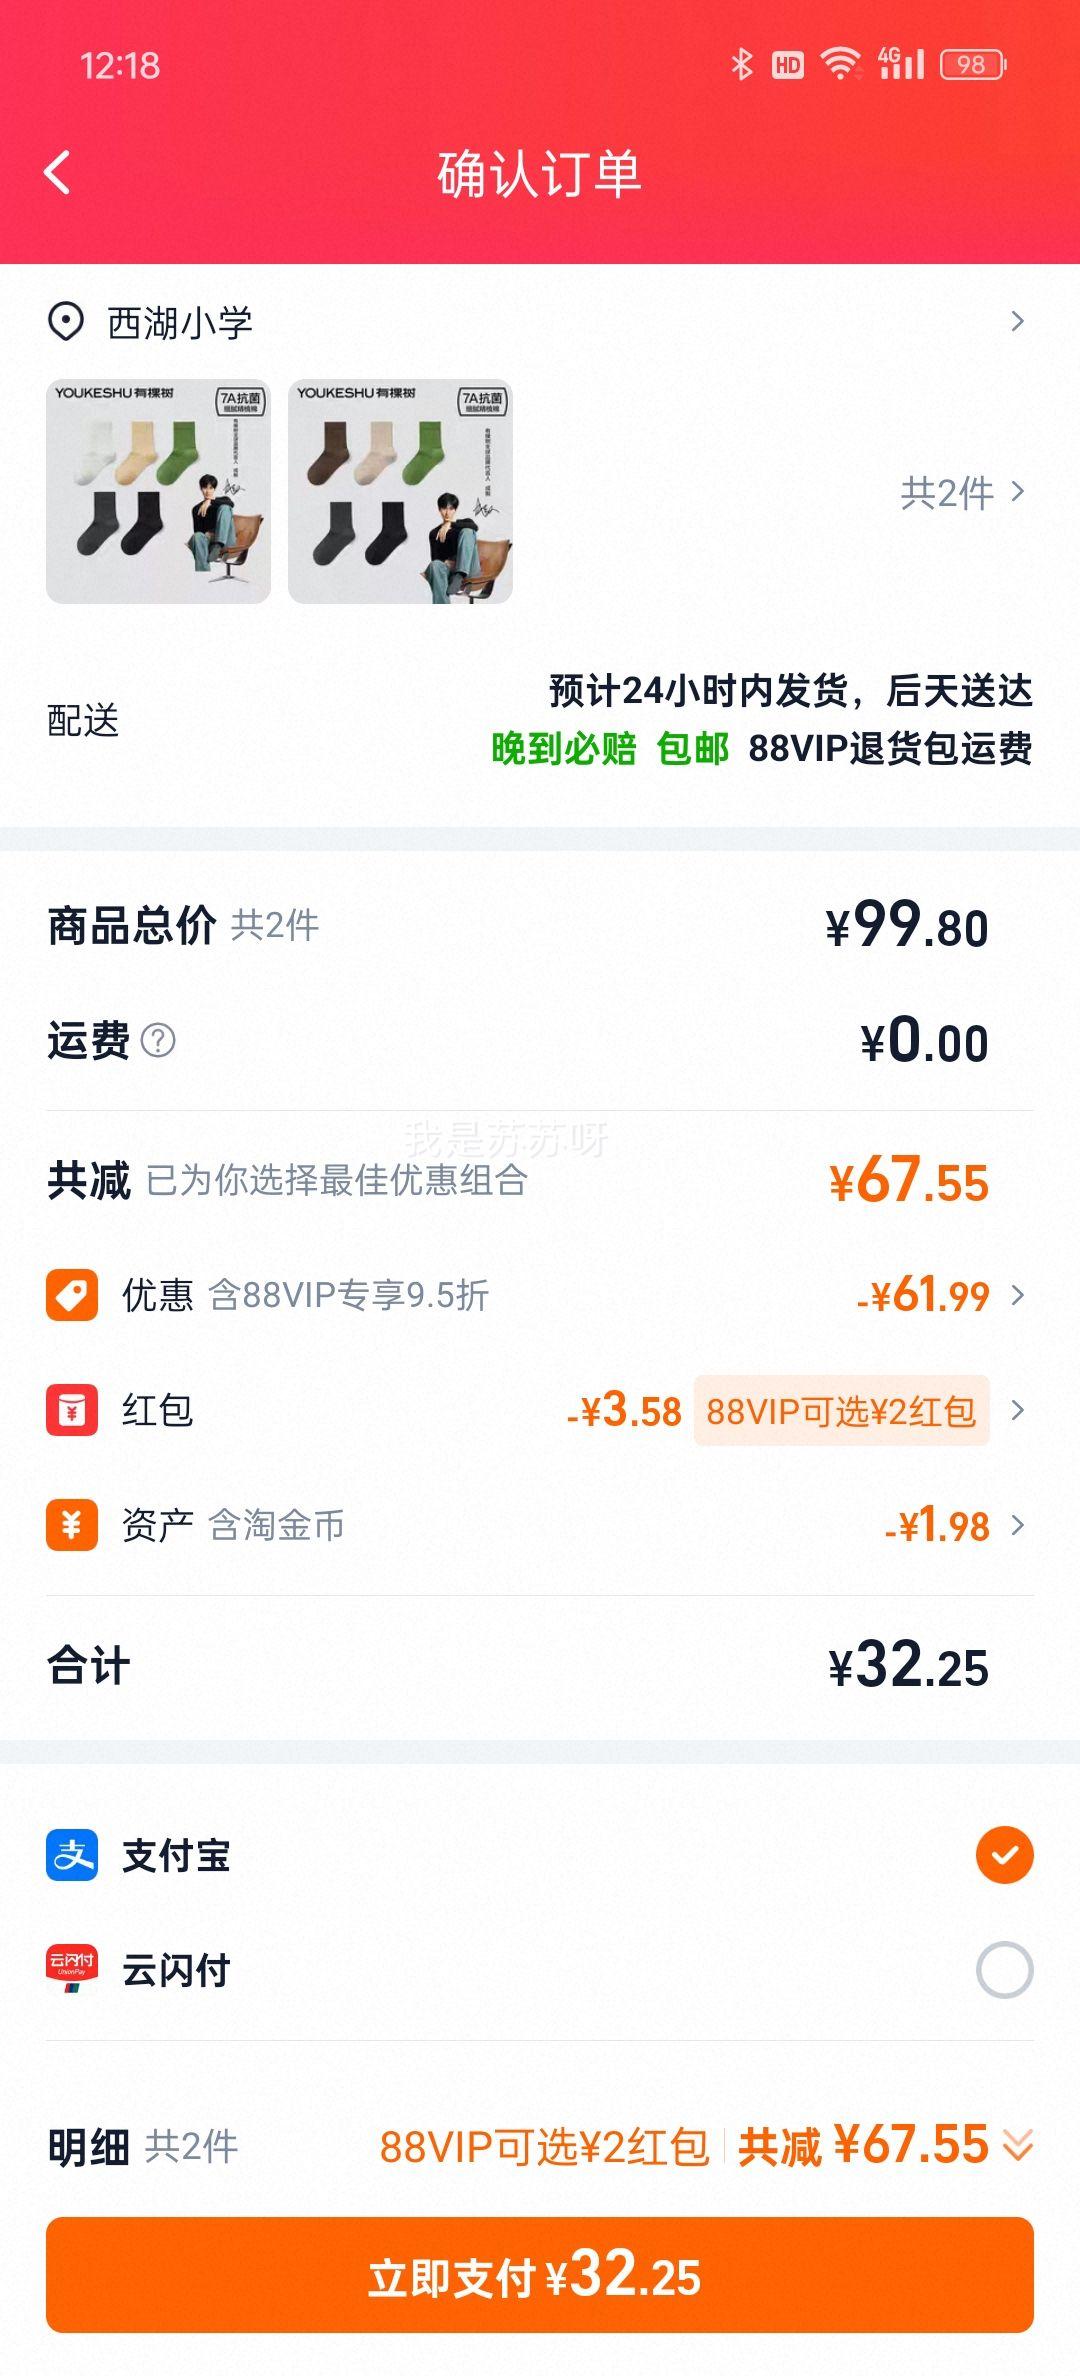Tap the first socks product thumbnail
This screenshot has height=2376, width=1080.
[x=158, y=491]
